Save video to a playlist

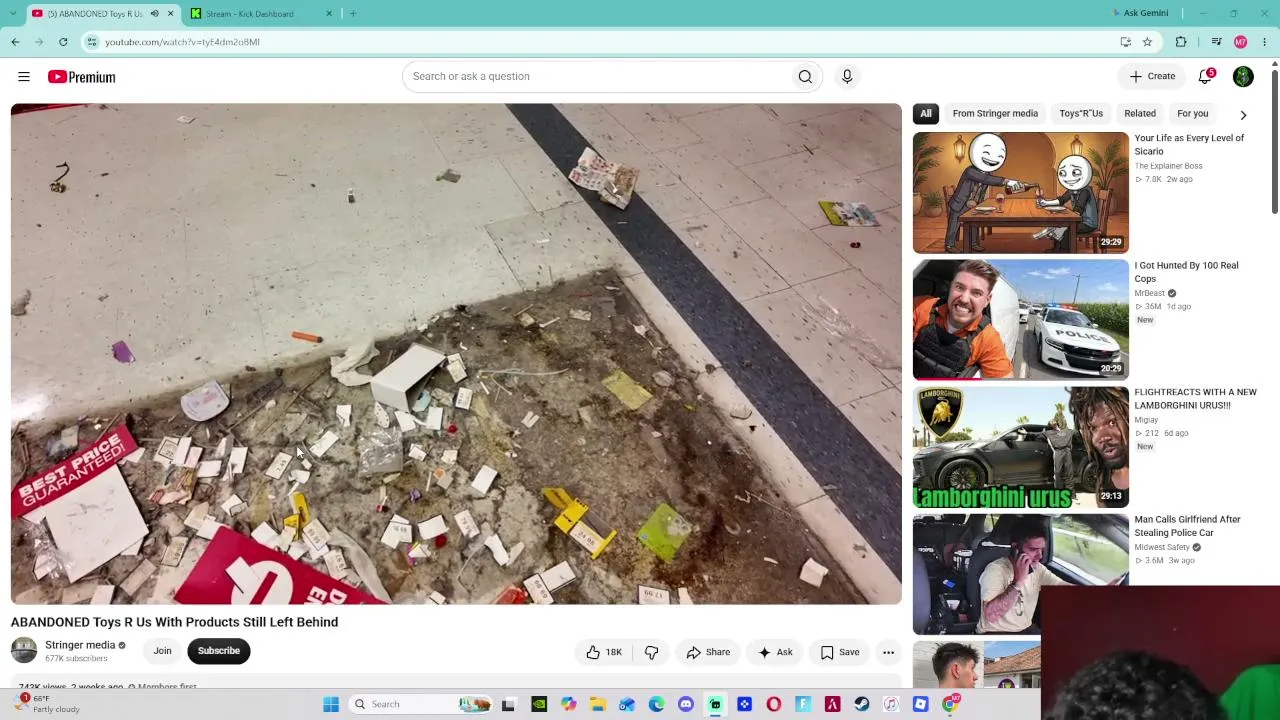coord(840,652)
